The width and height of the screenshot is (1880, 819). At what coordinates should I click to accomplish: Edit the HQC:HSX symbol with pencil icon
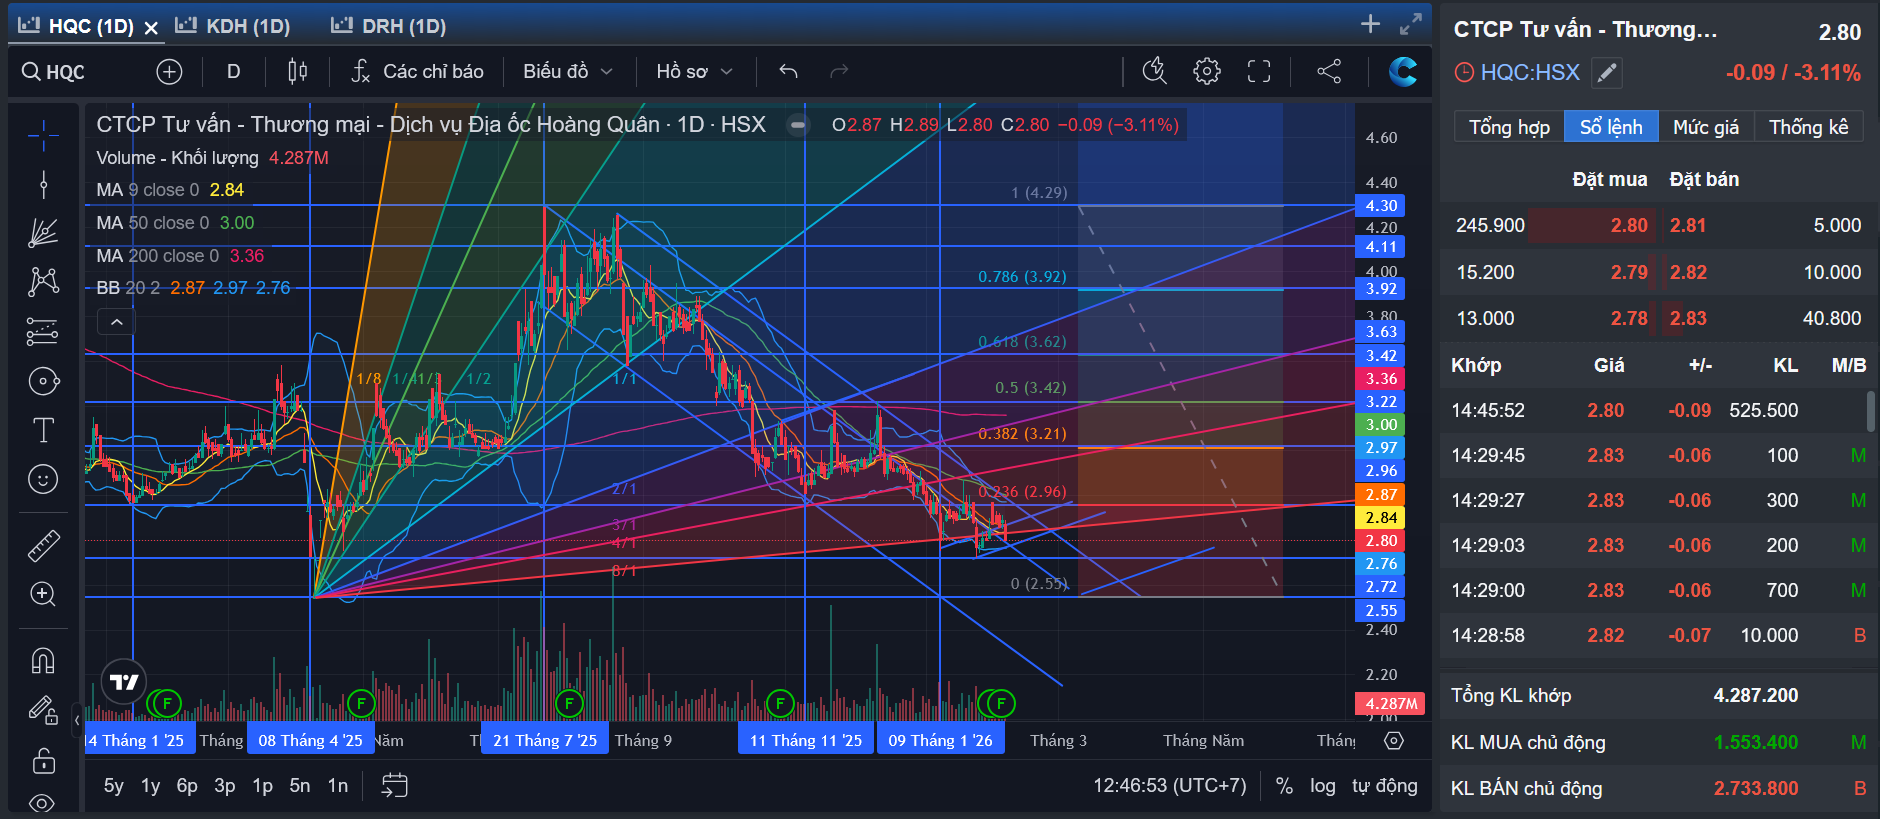(1606, 73)
